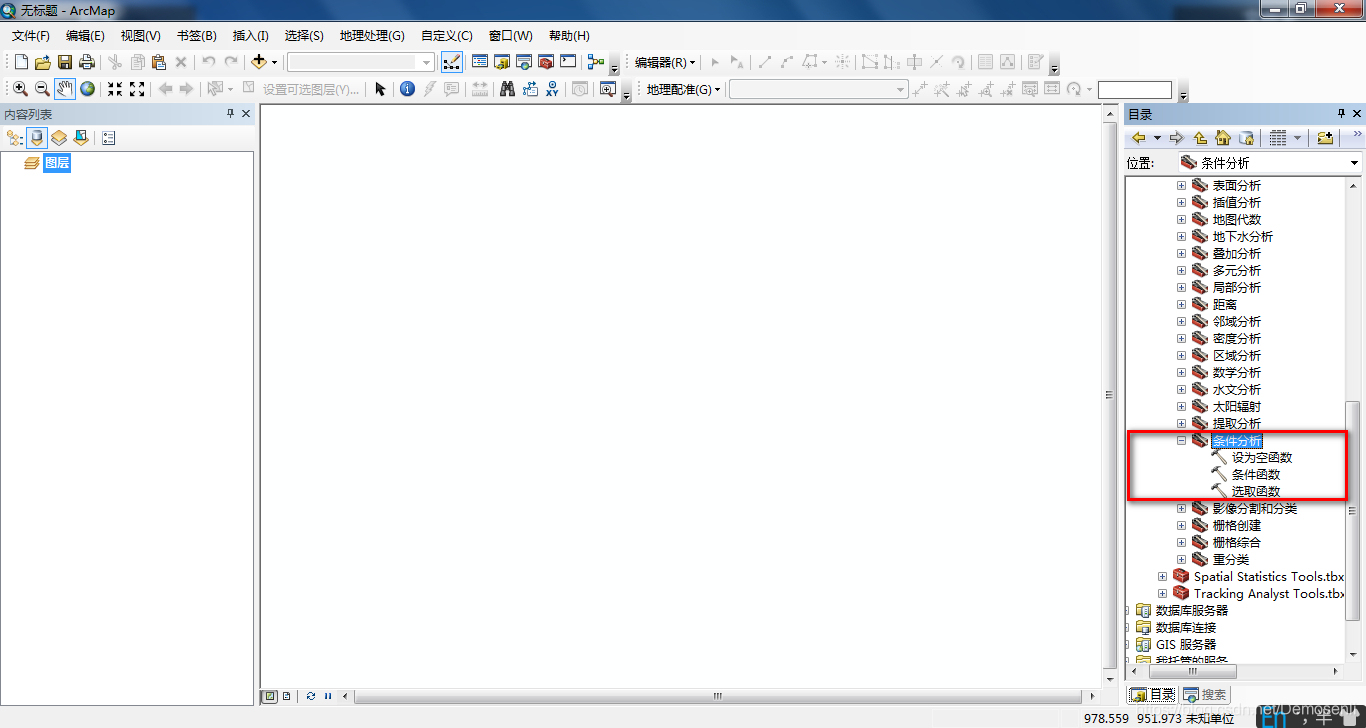Select the 选取函数 tool
The image size is (1366, 728).
(x=1256, y=491)
